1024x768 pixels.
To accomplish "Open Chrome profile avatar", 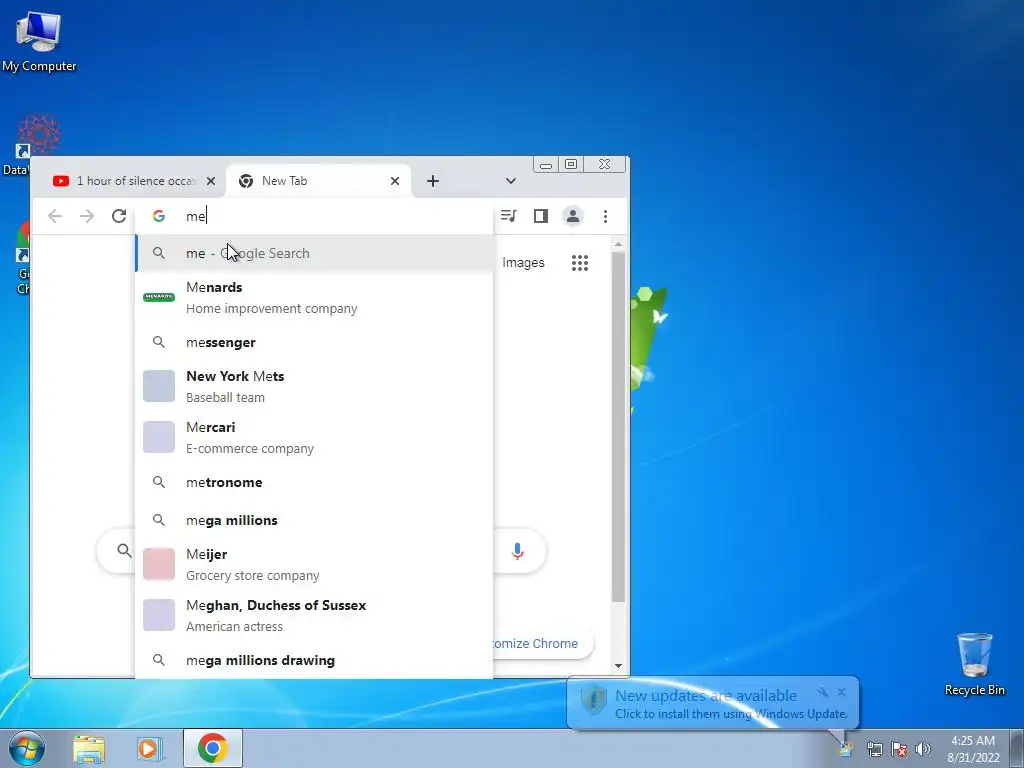I will (573, 216).
